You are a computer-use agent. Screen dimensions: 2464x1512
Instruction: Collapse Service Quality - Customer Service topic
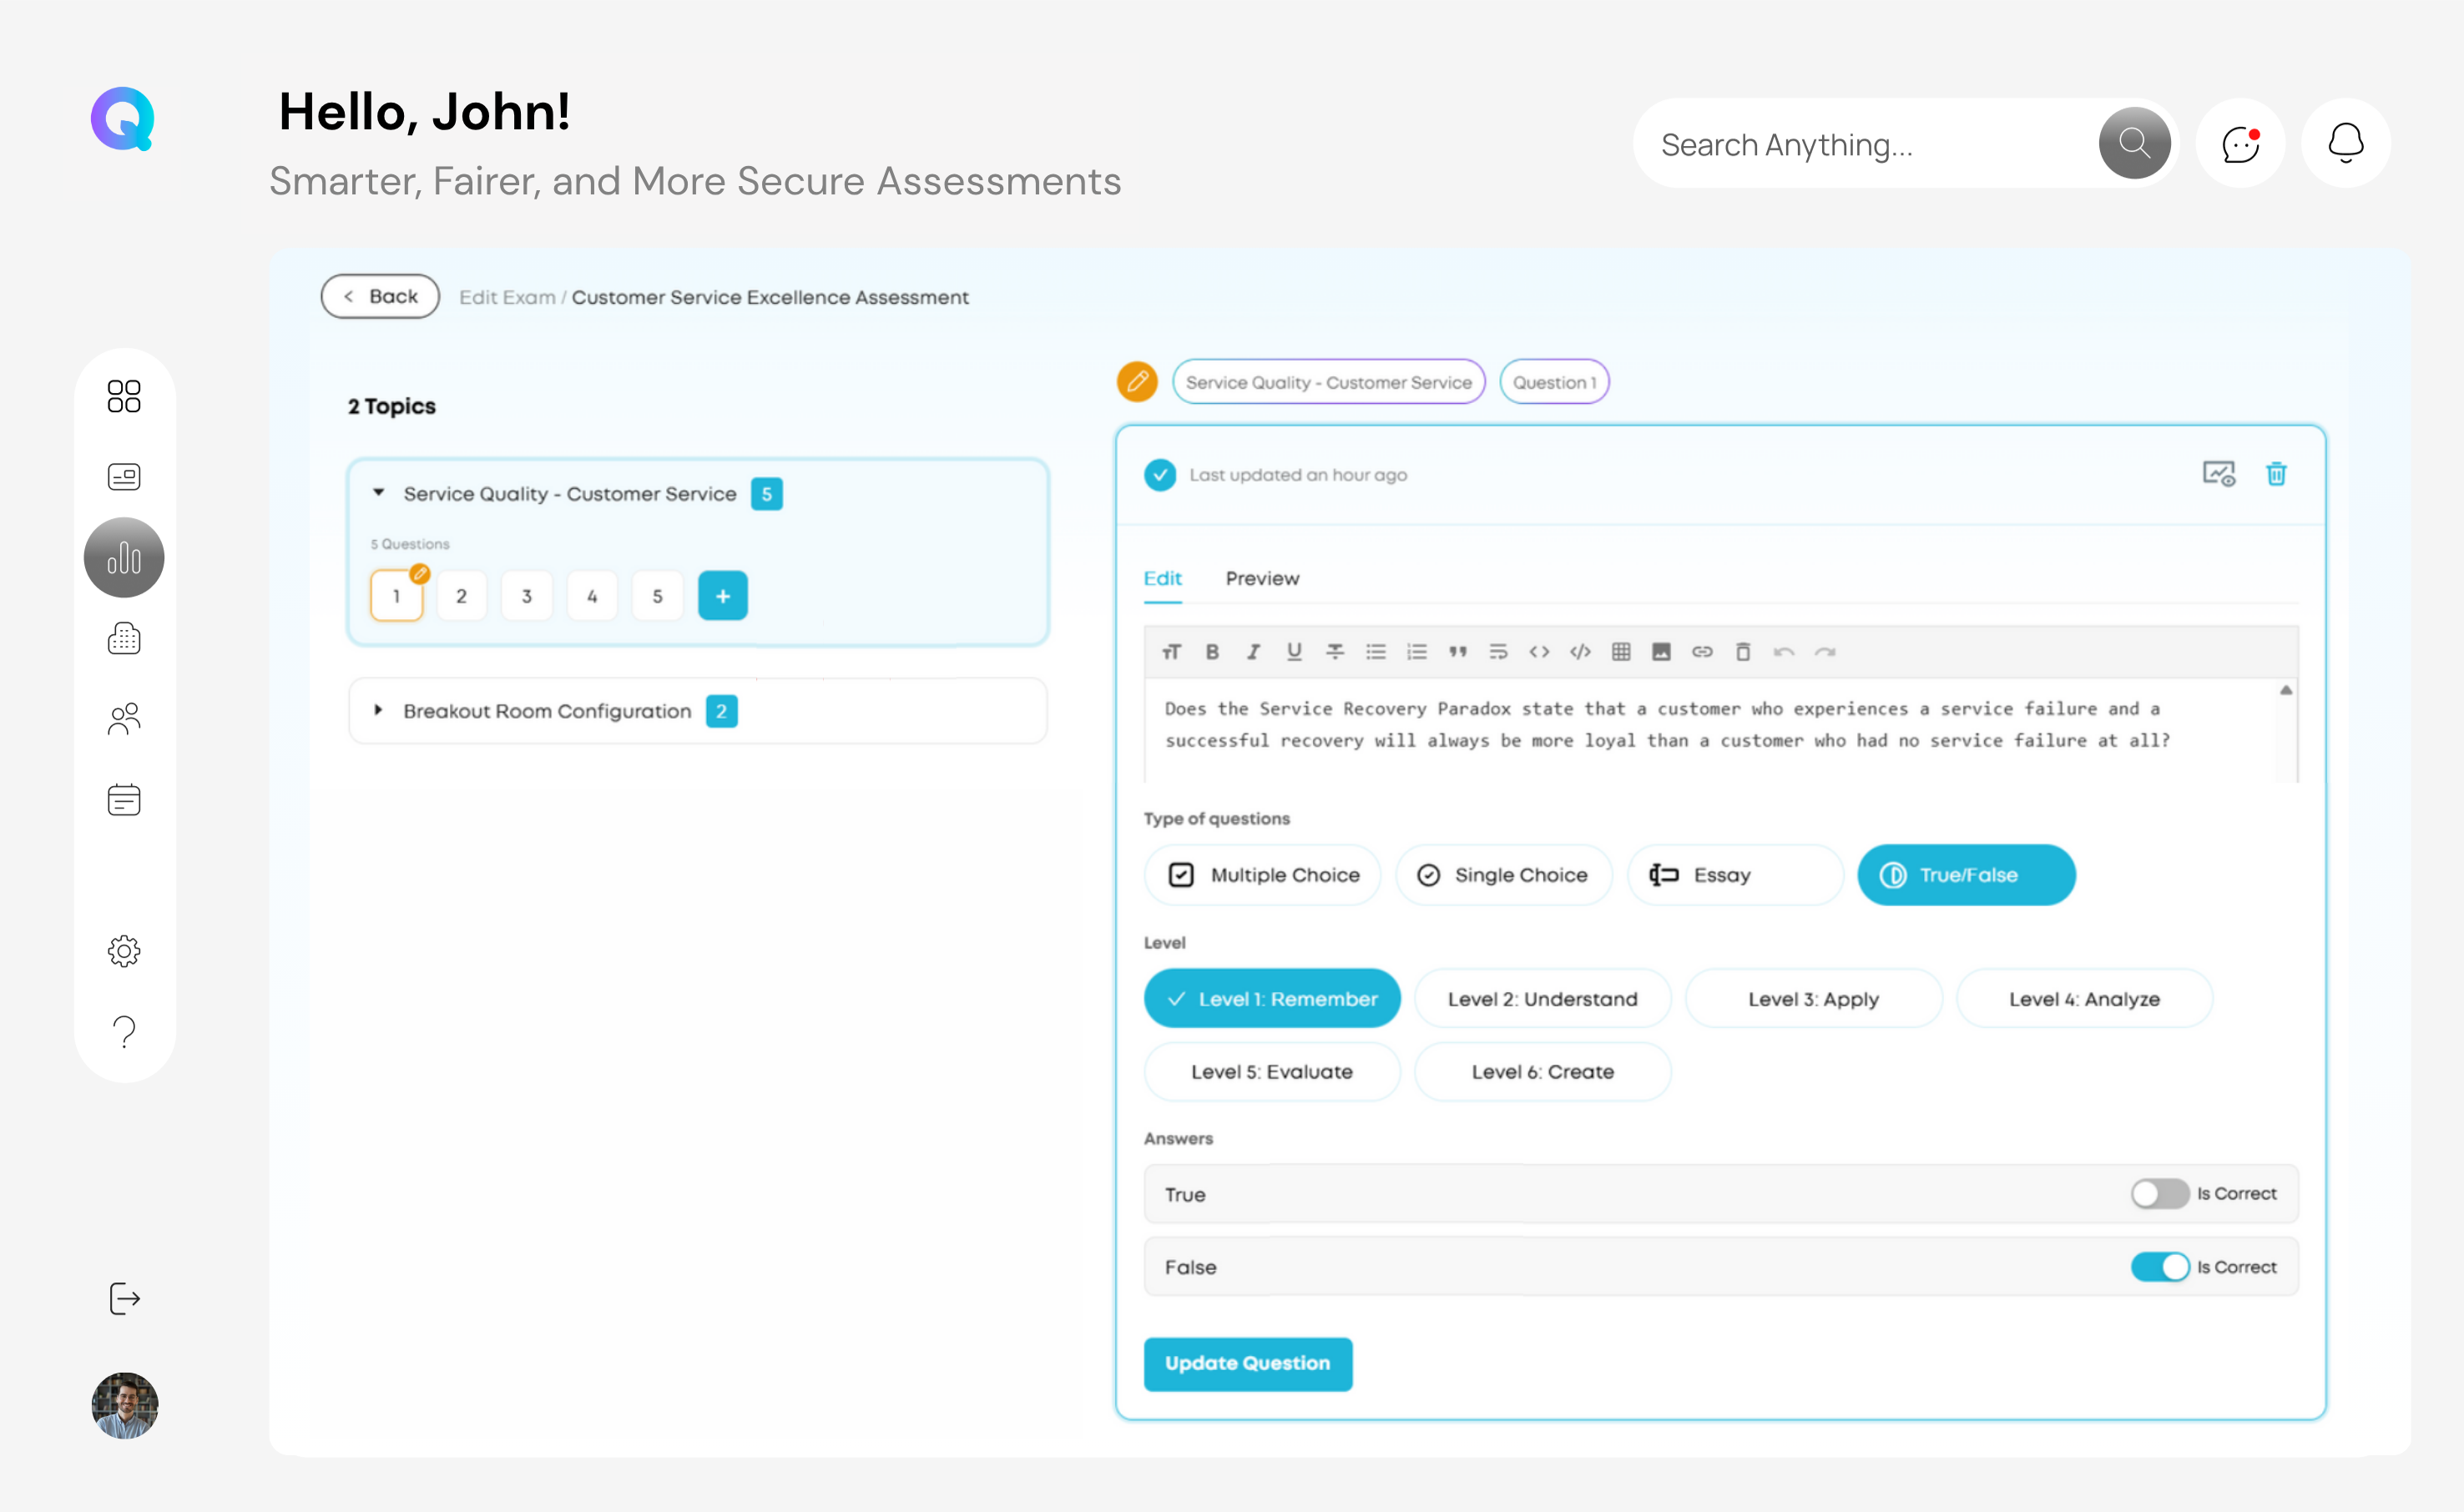tap(379, 493)
